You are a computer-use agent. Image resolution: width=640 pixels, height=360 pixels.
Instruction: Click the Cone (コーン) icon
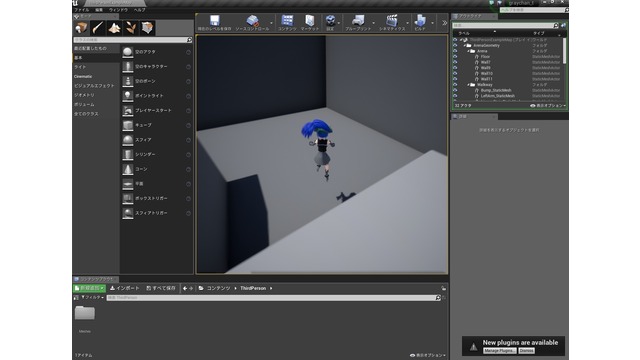coord(128,169)
